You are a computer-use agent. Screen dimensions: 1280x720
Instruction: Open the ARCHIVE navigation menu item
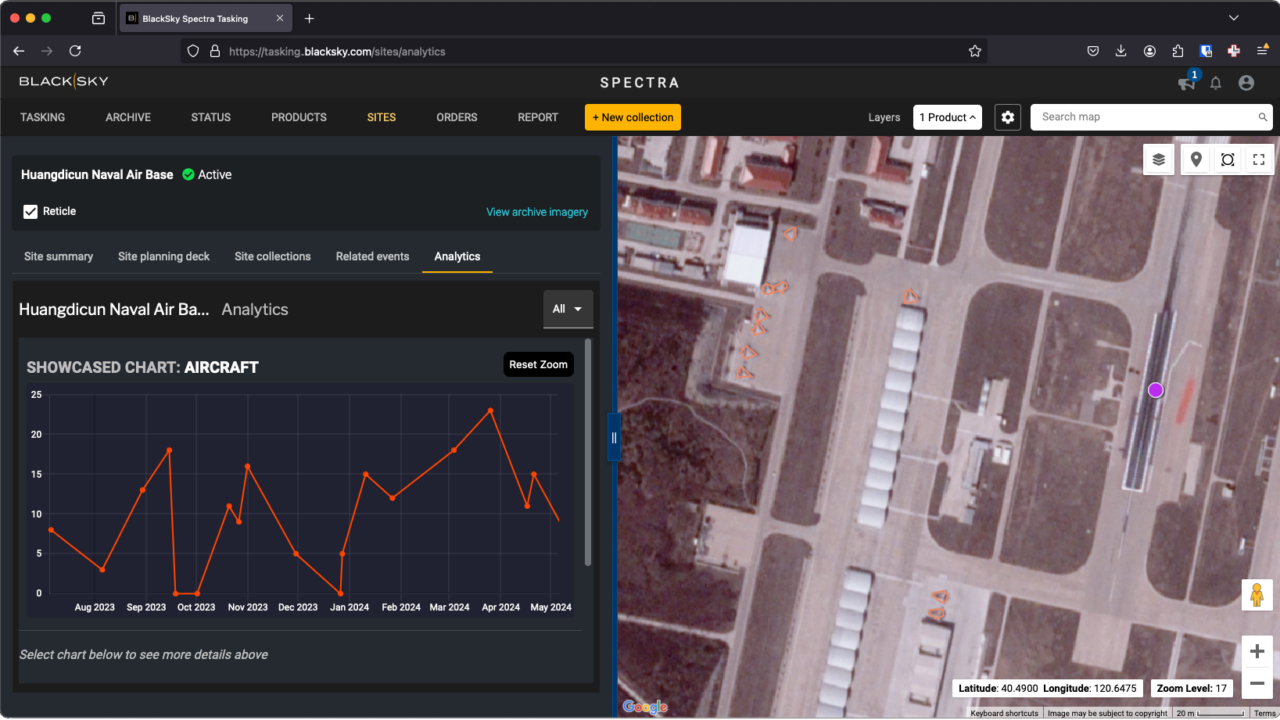click(x=127, y=117)
